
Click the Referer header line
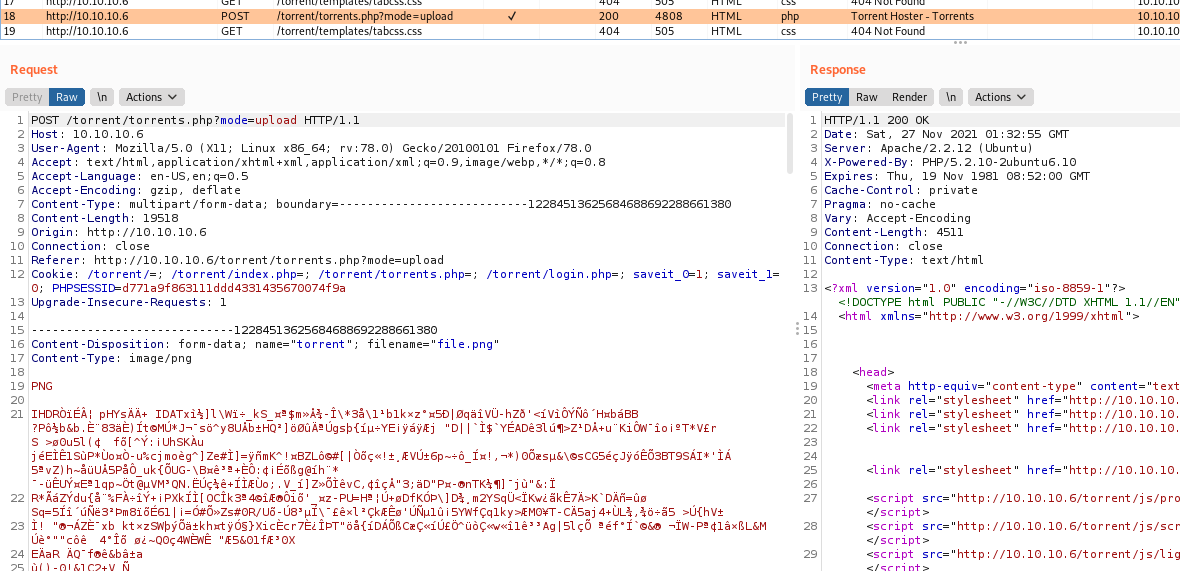tap(237, 260)
